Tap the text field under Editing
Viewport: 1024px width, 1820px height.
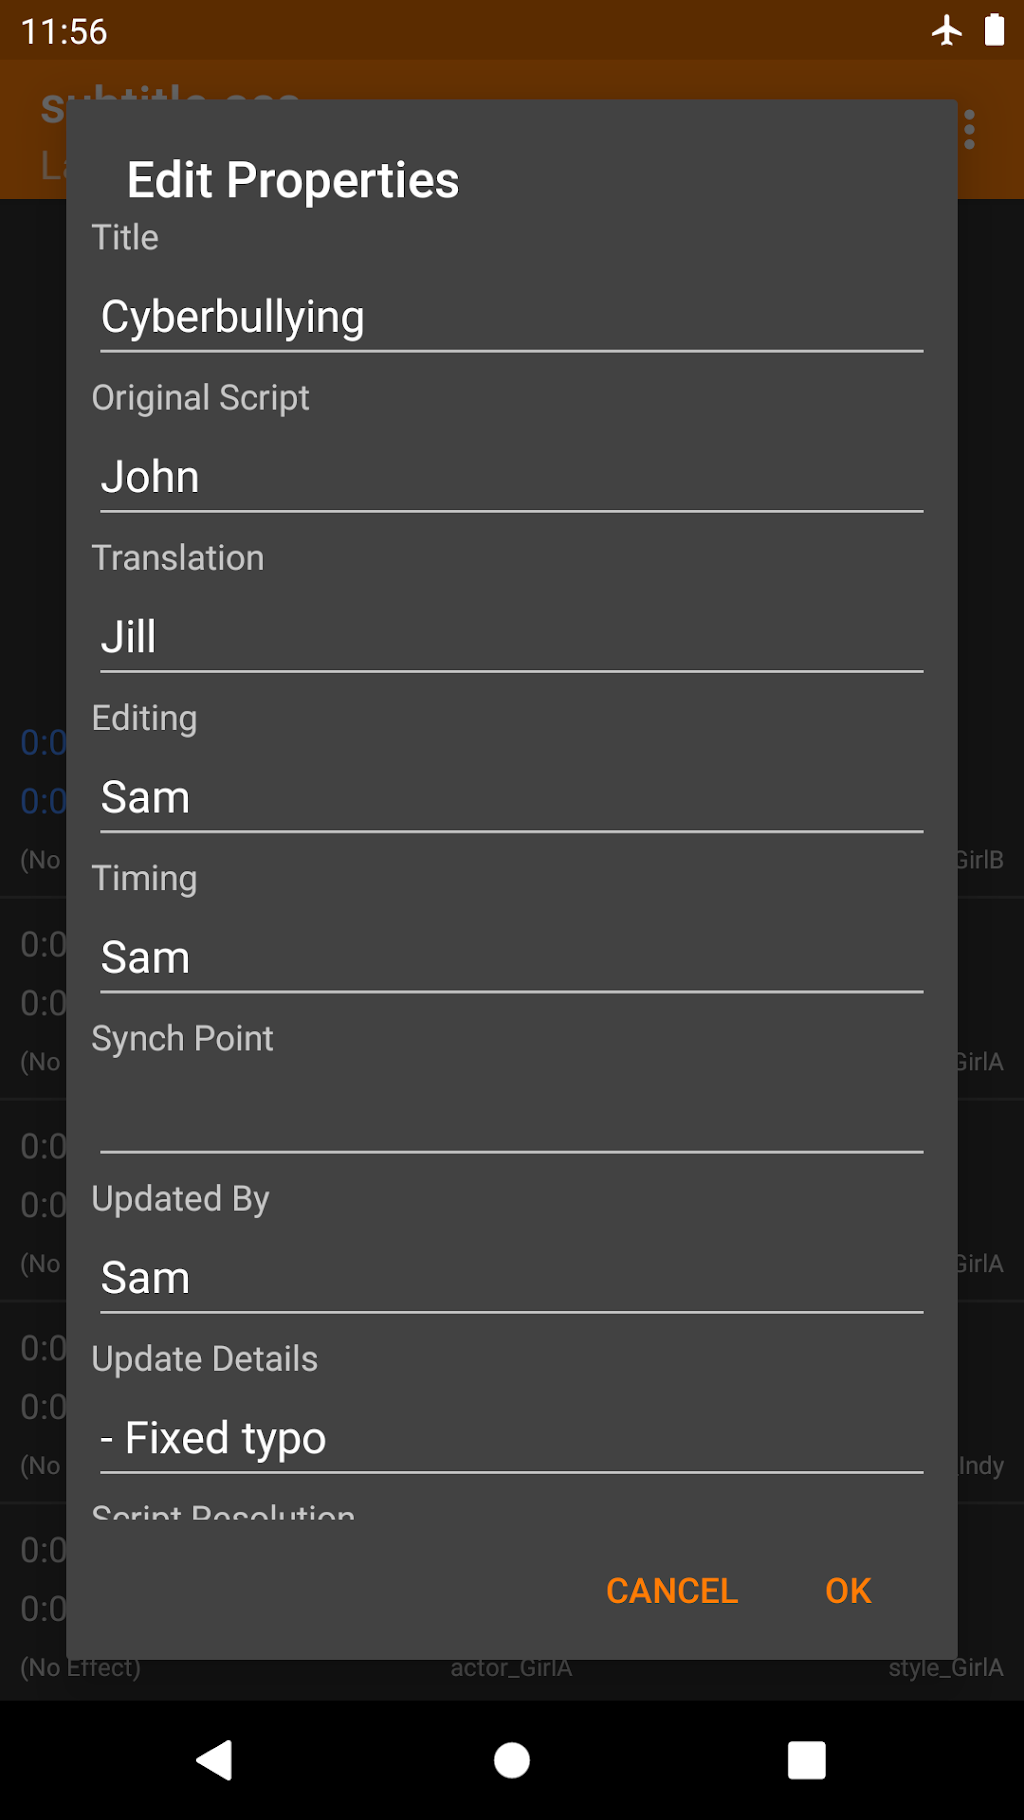click(510, 798)
